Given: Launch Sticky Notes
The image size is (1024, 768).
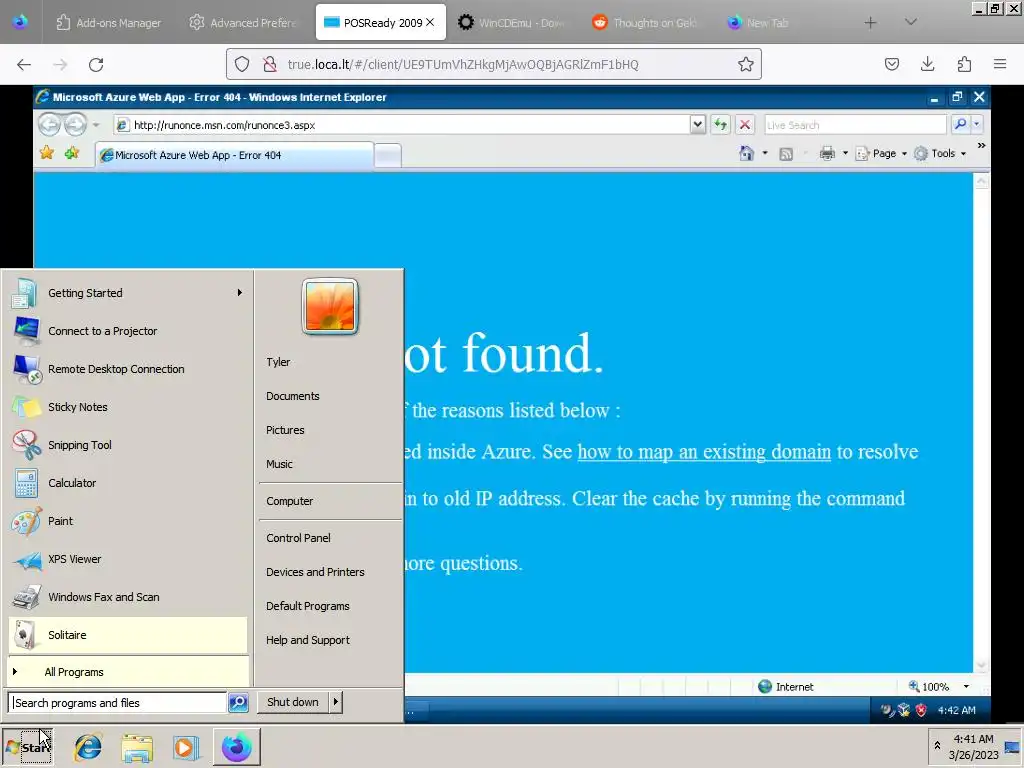Looking at the screenshot, I should (x=128, y=407).
